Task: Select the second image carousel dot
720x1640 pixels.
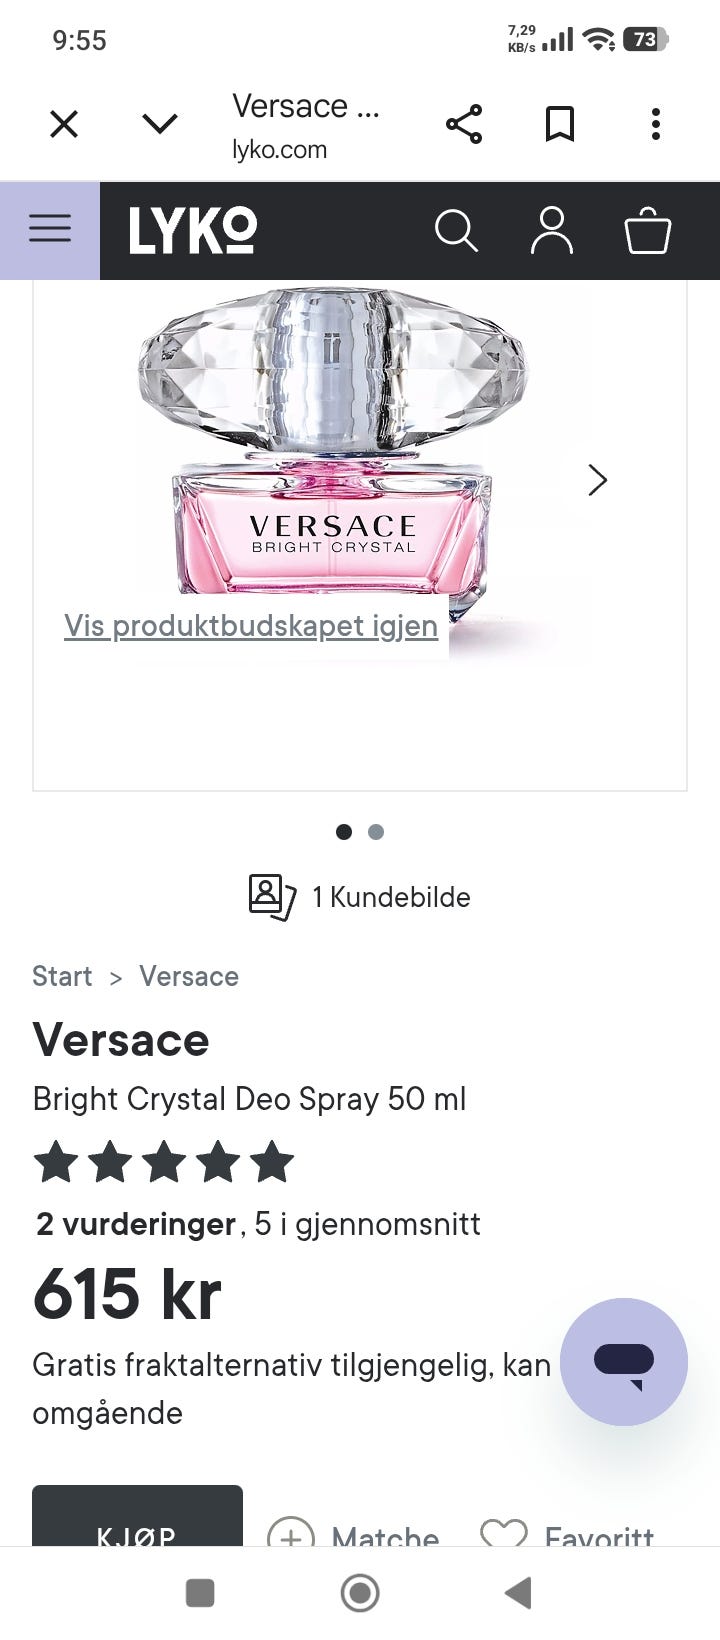Action: pyautogui.click(x=376, y=832)
